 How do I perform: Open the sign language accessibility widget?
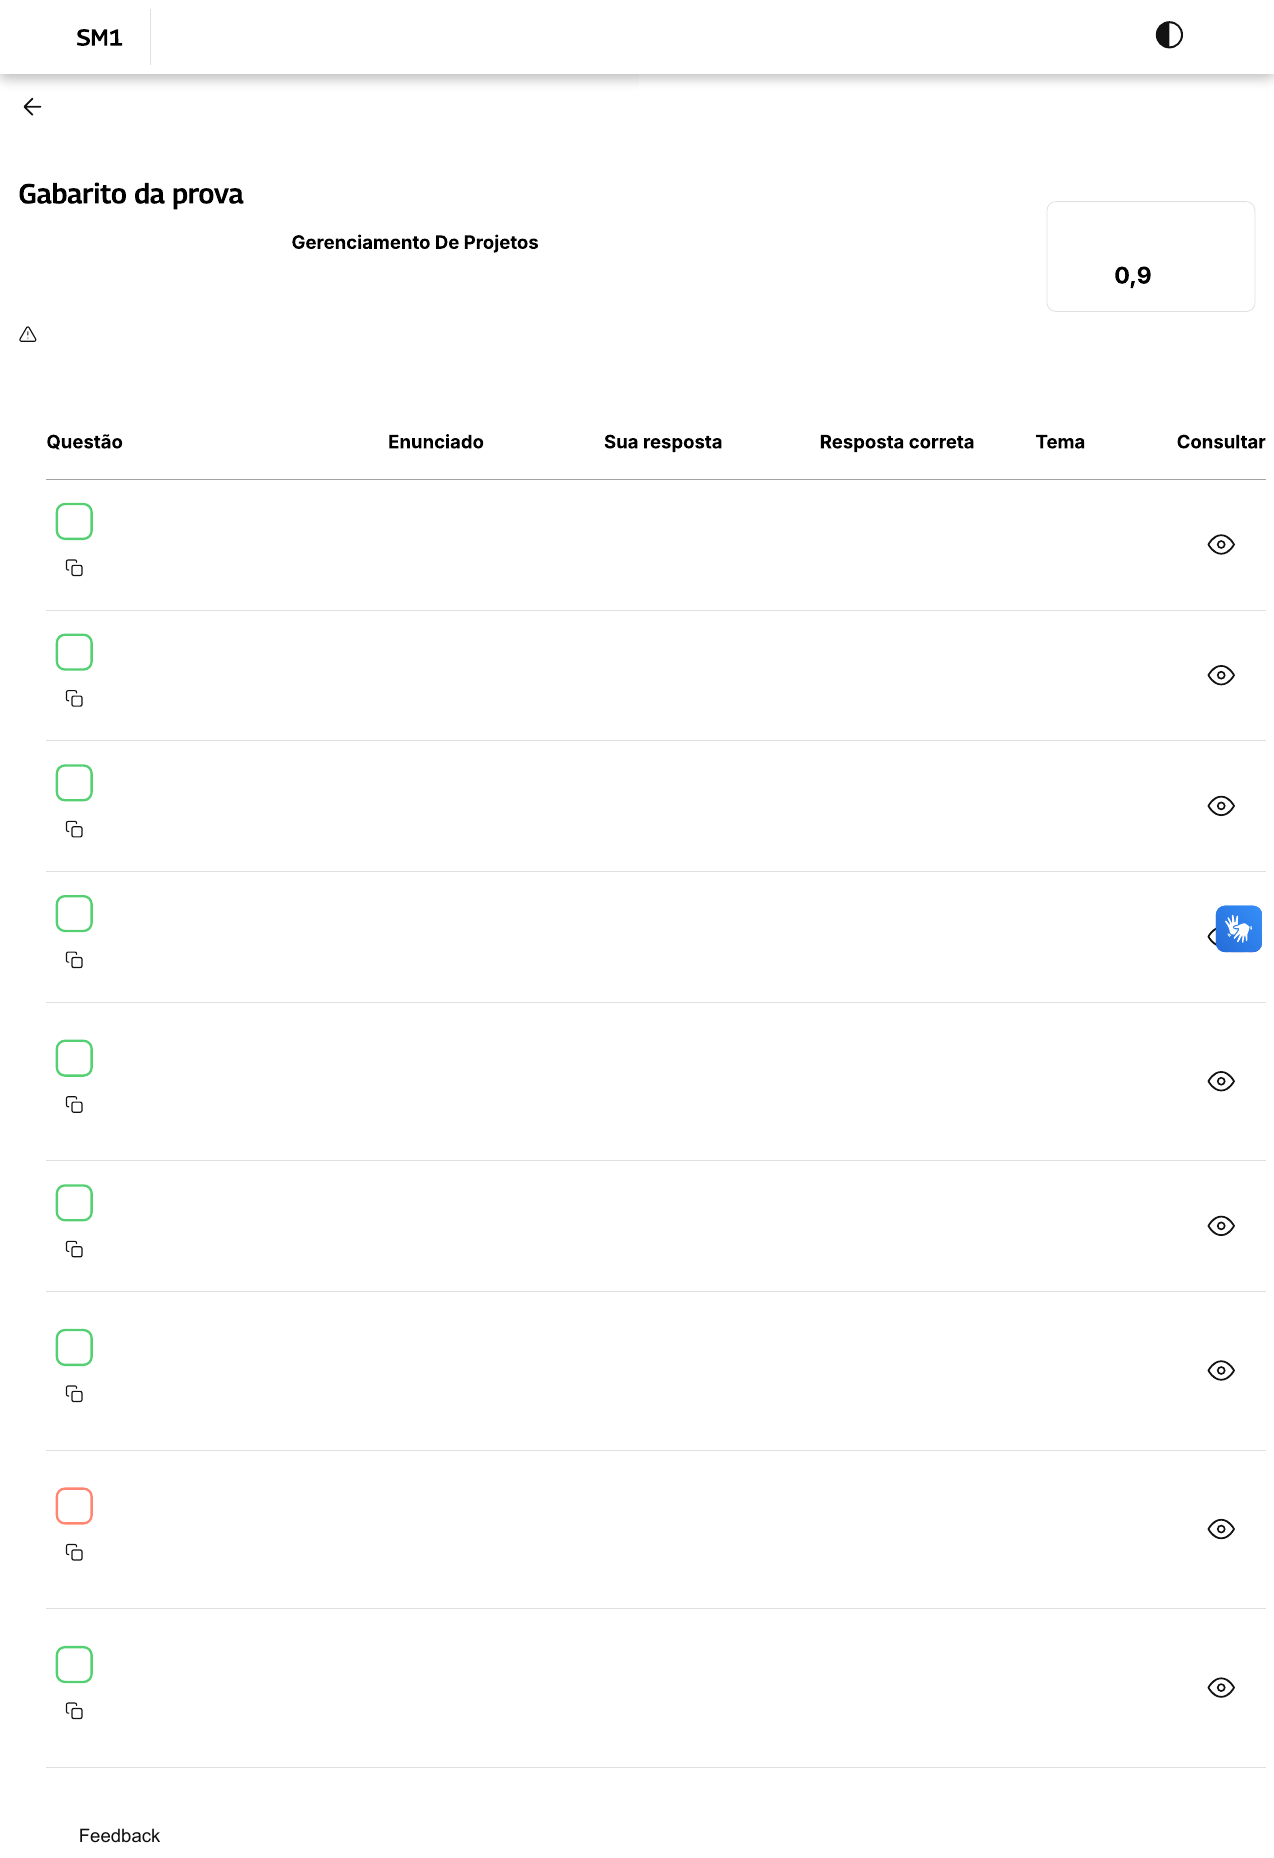(1238, 929)
